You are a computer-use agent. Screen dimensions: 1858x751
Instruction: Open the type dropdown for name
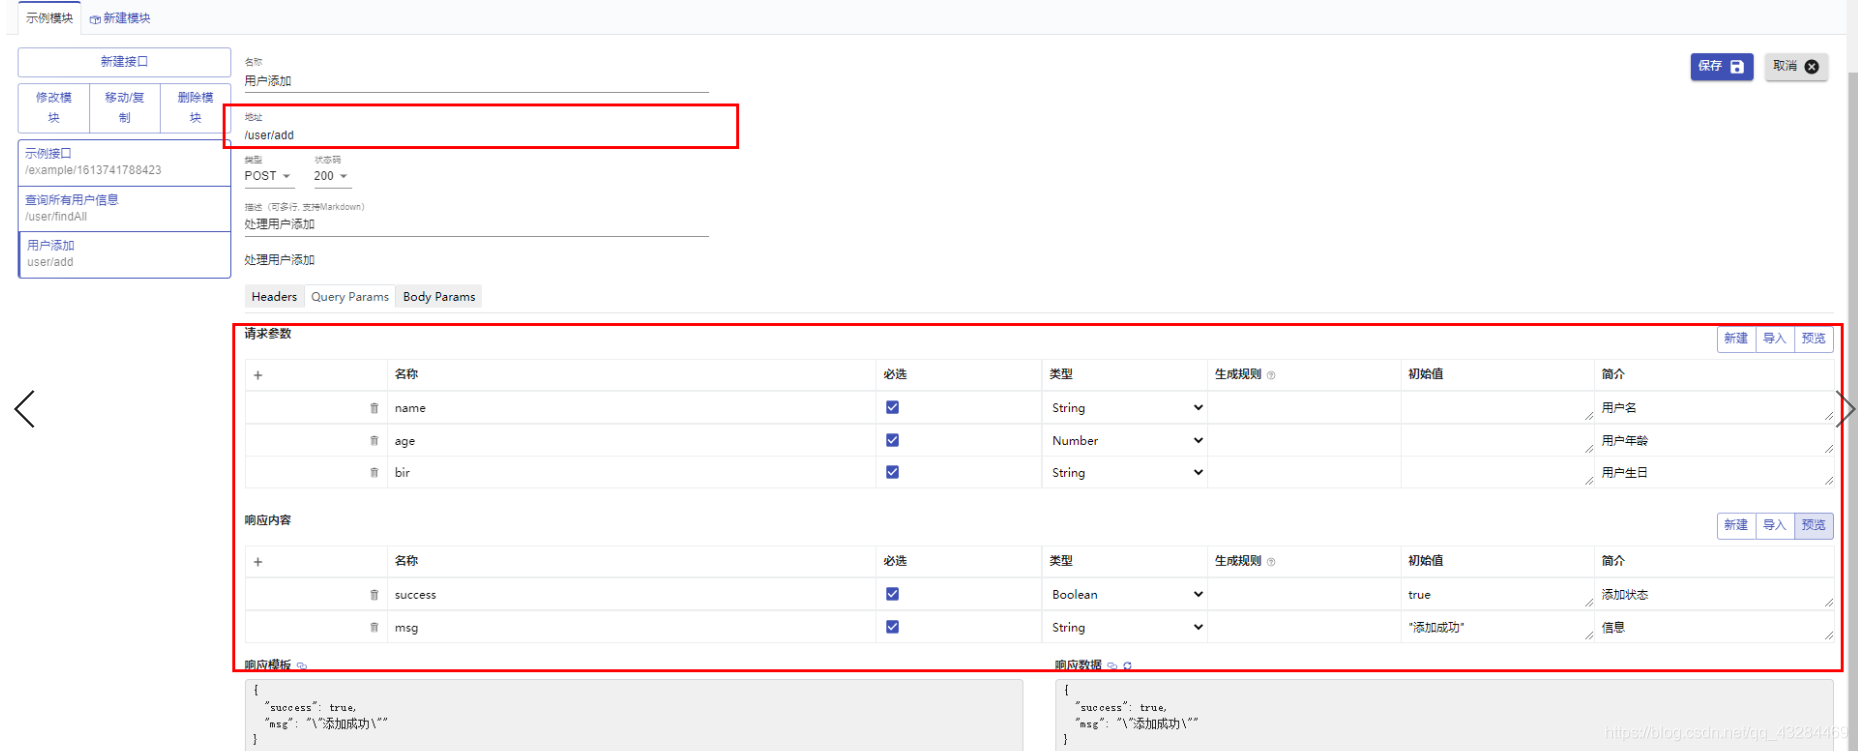click(x=1126, y=408)
